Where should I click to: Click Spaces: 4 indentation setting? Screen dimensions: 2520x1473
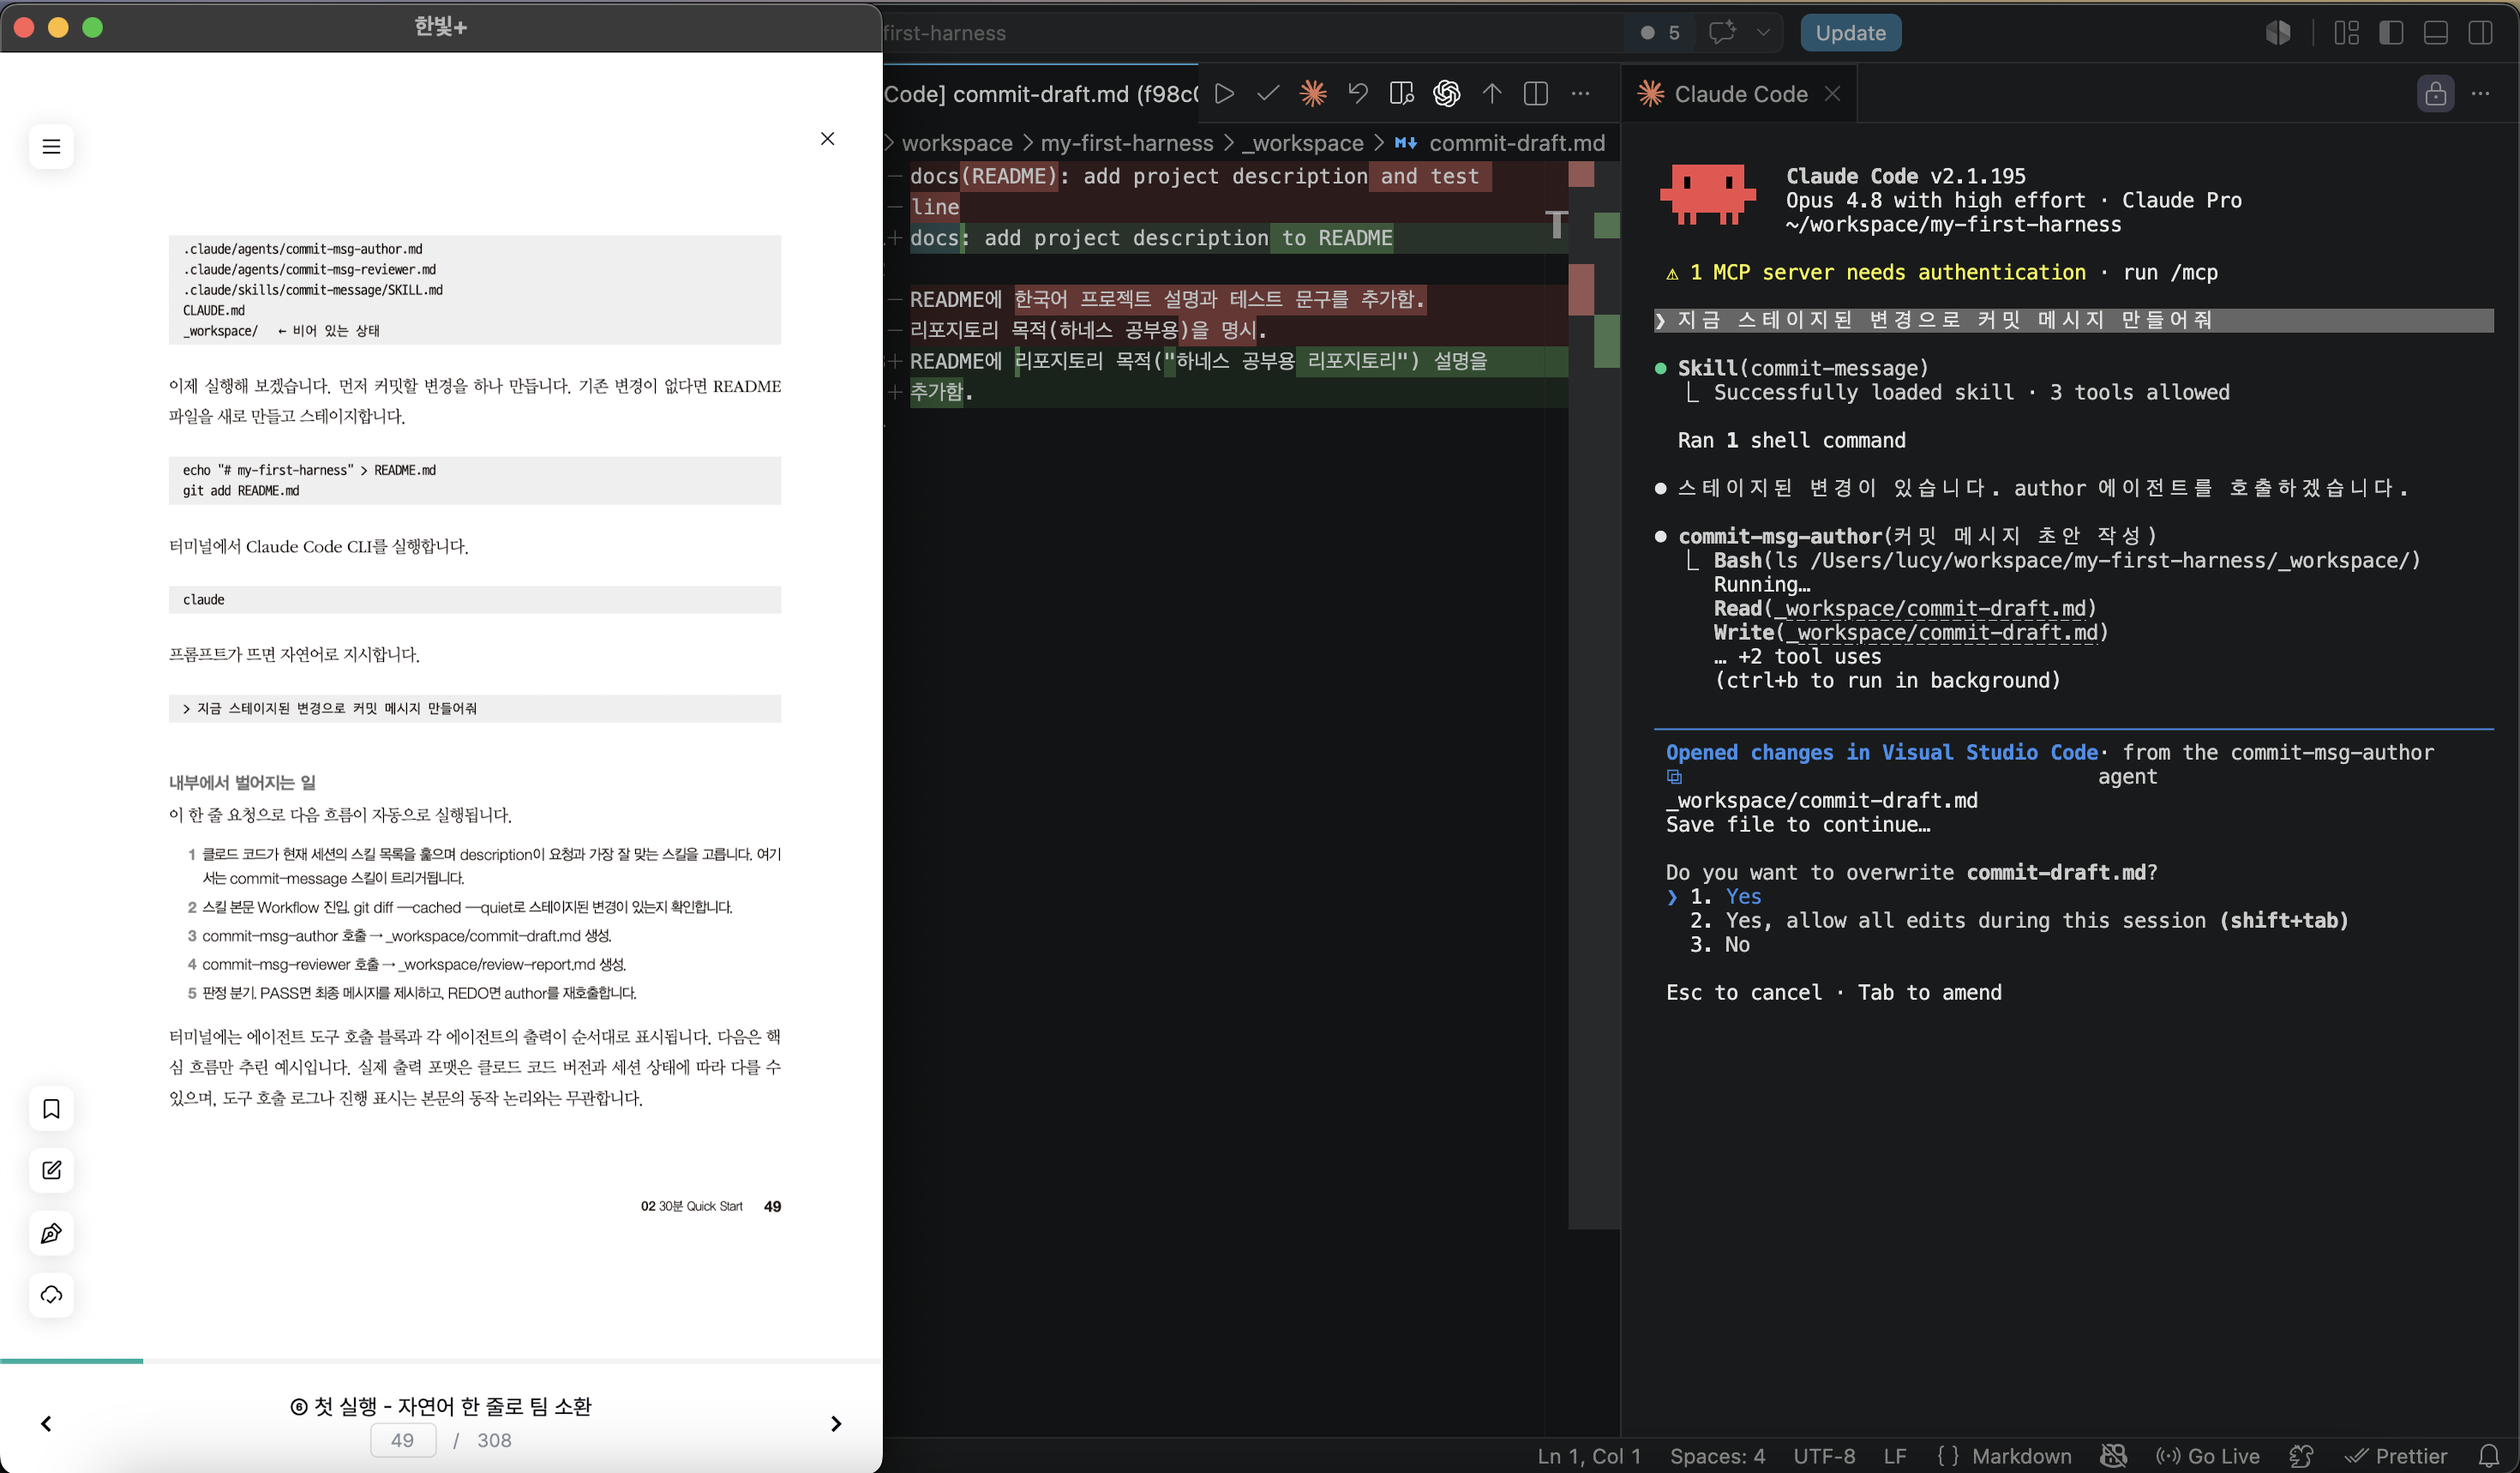pos(1717,1456)
